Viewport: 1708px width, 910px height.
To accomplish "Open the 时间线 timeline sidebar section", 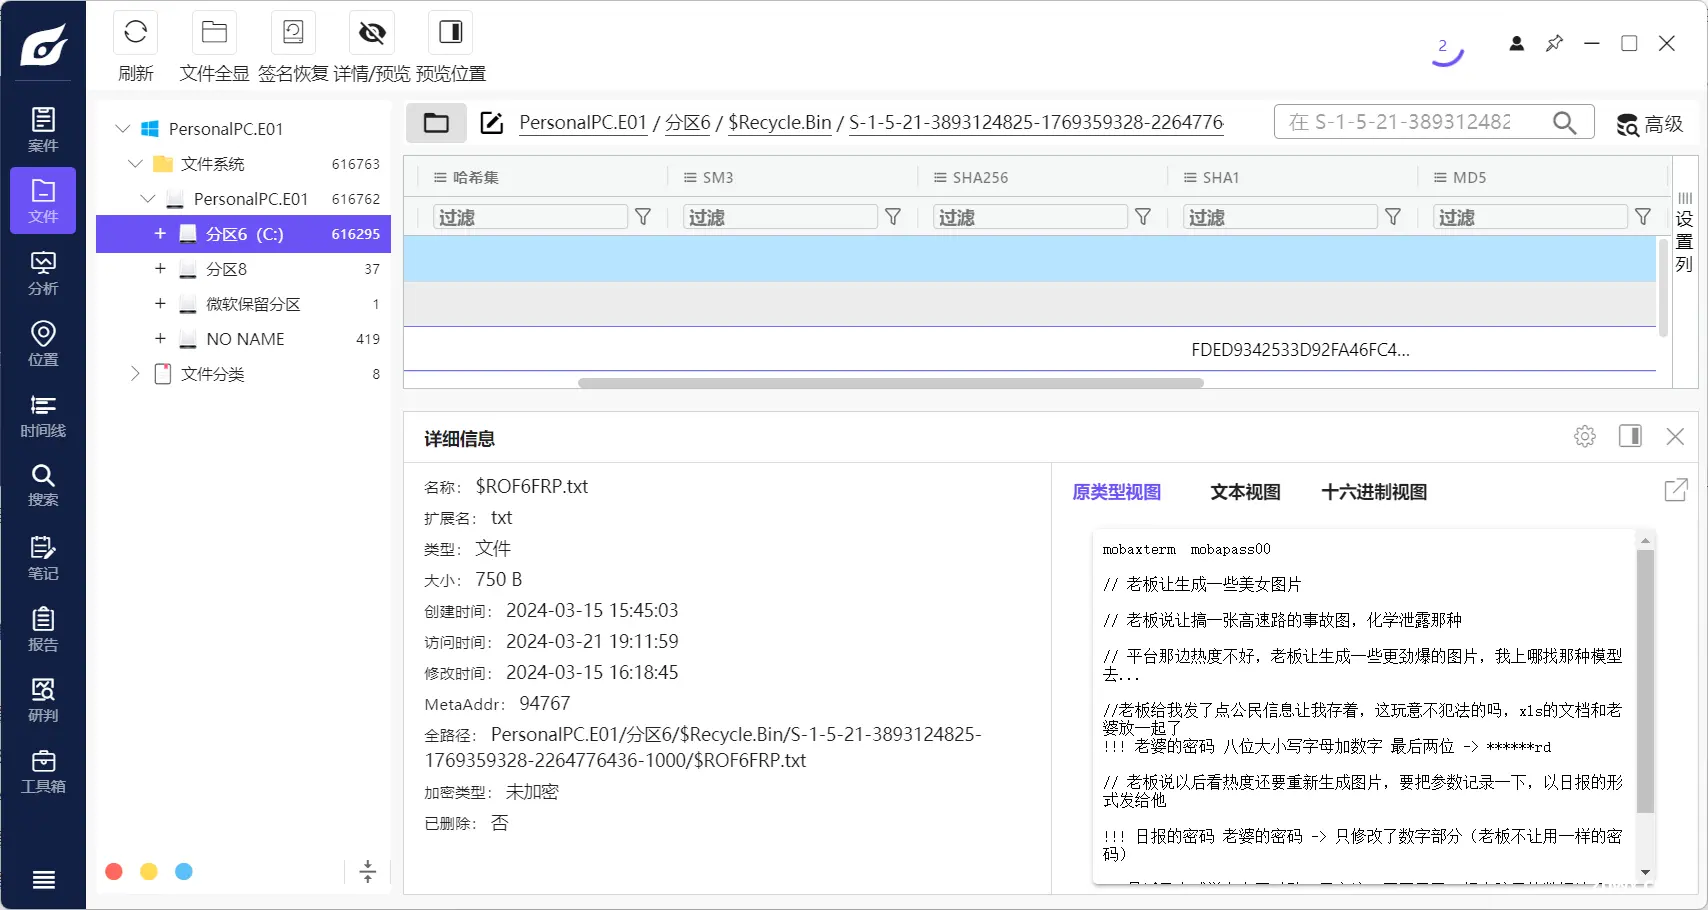I will point(43,415).
